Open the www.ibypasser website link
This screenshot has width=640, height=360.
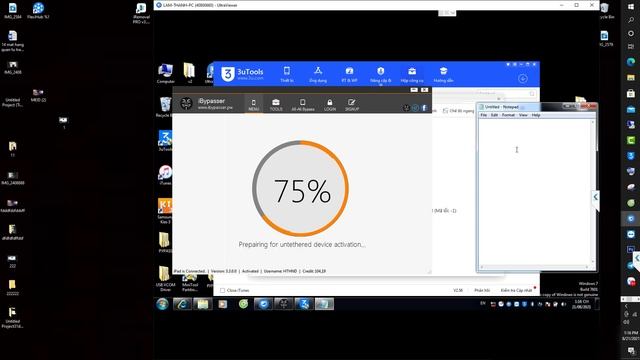(x=215, y=108)
